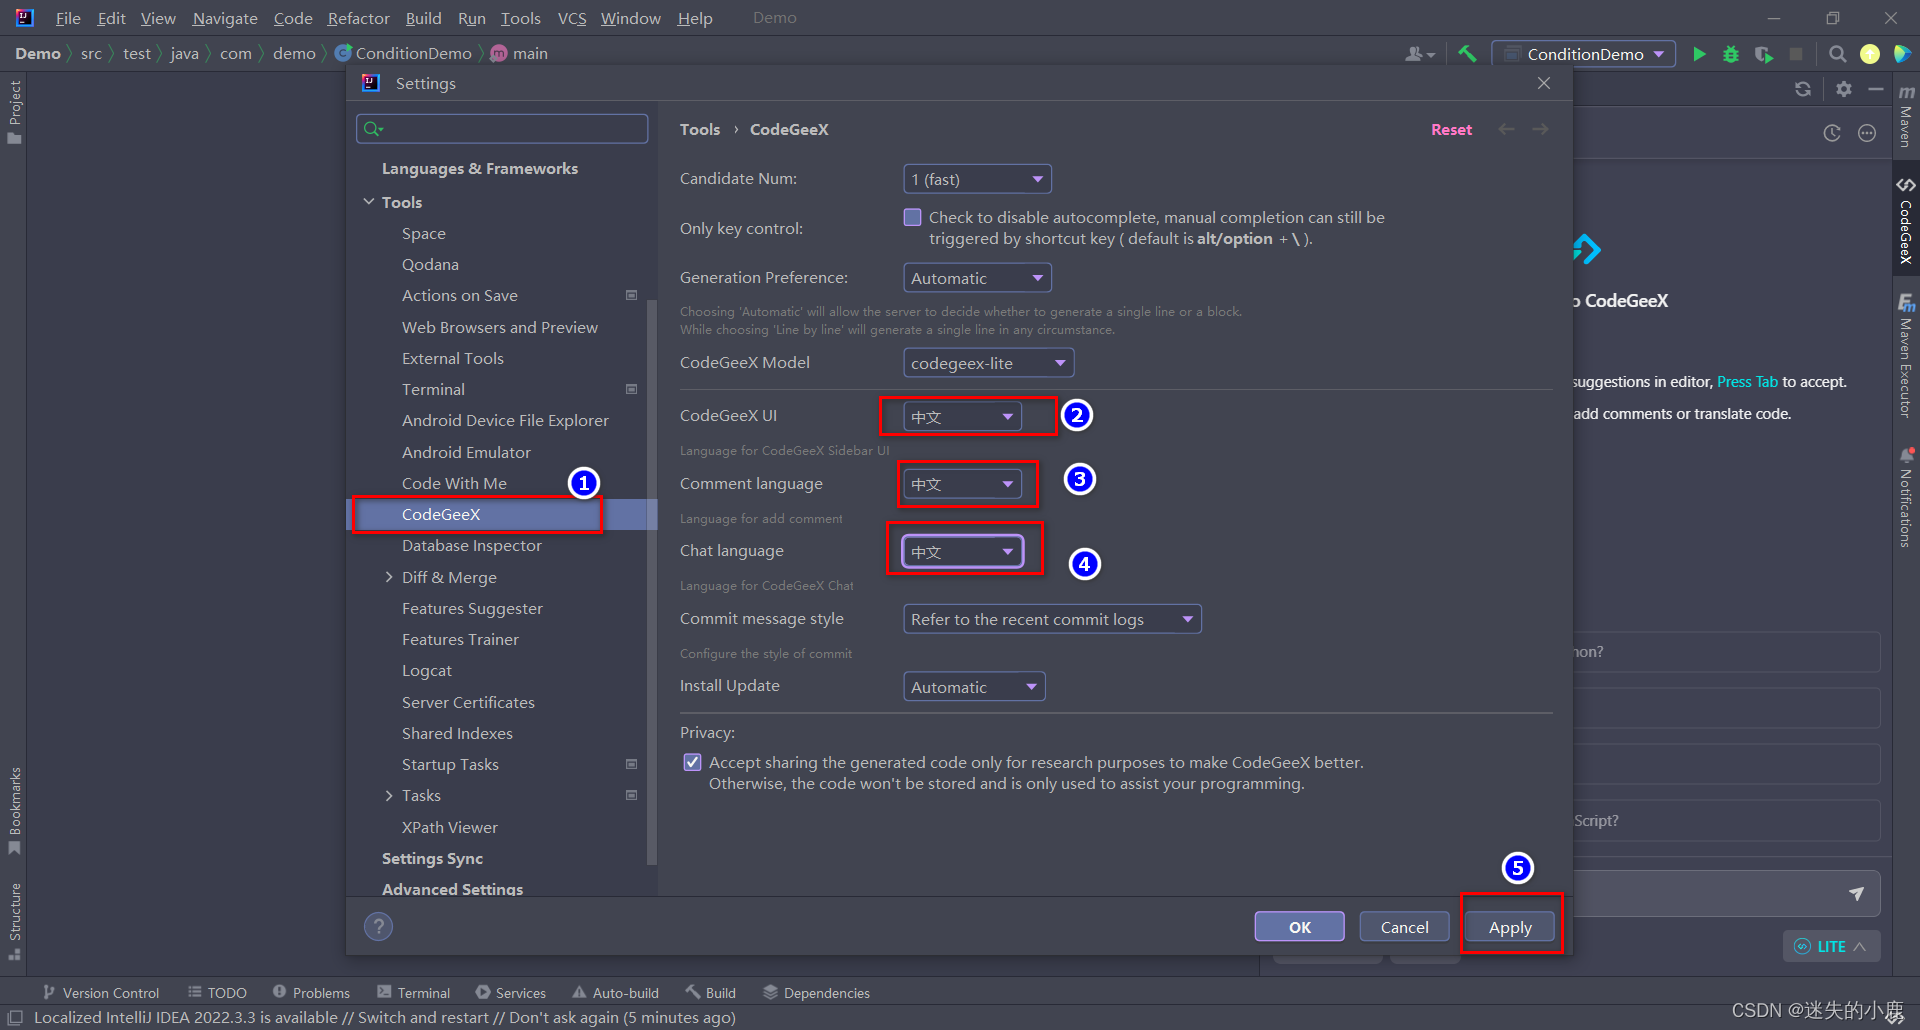Click the help question mark button in Settings

point(378,927)
